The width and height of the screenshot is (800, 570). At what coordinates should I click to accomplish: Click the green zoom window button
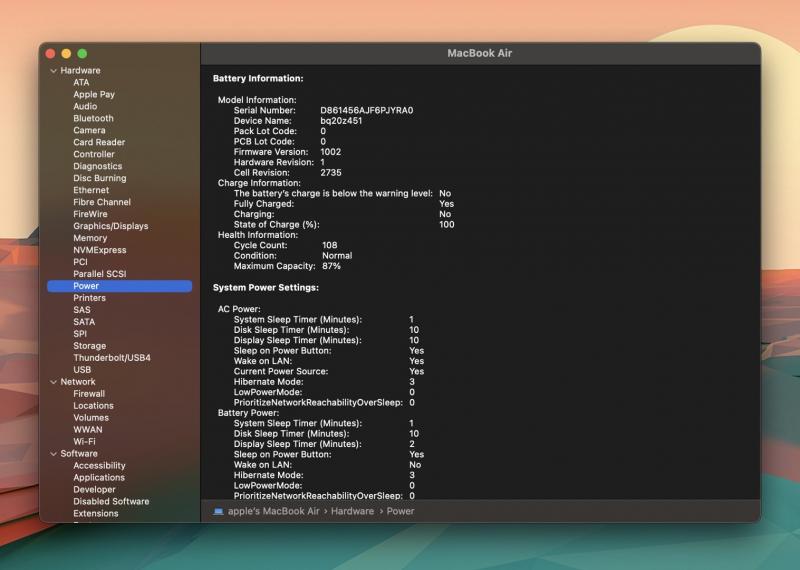point(82,54)
